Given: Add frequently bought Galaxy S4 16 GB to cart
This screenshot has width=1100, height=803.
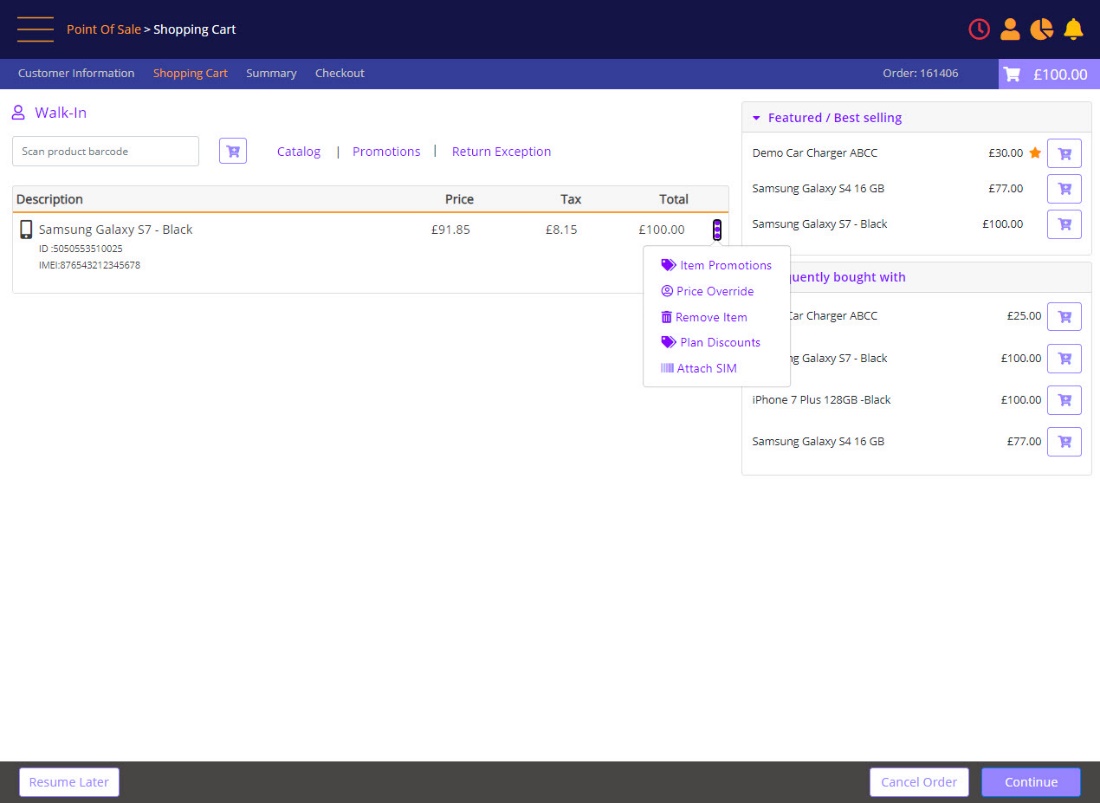Looking at the screenshot, I should 1064,442.
